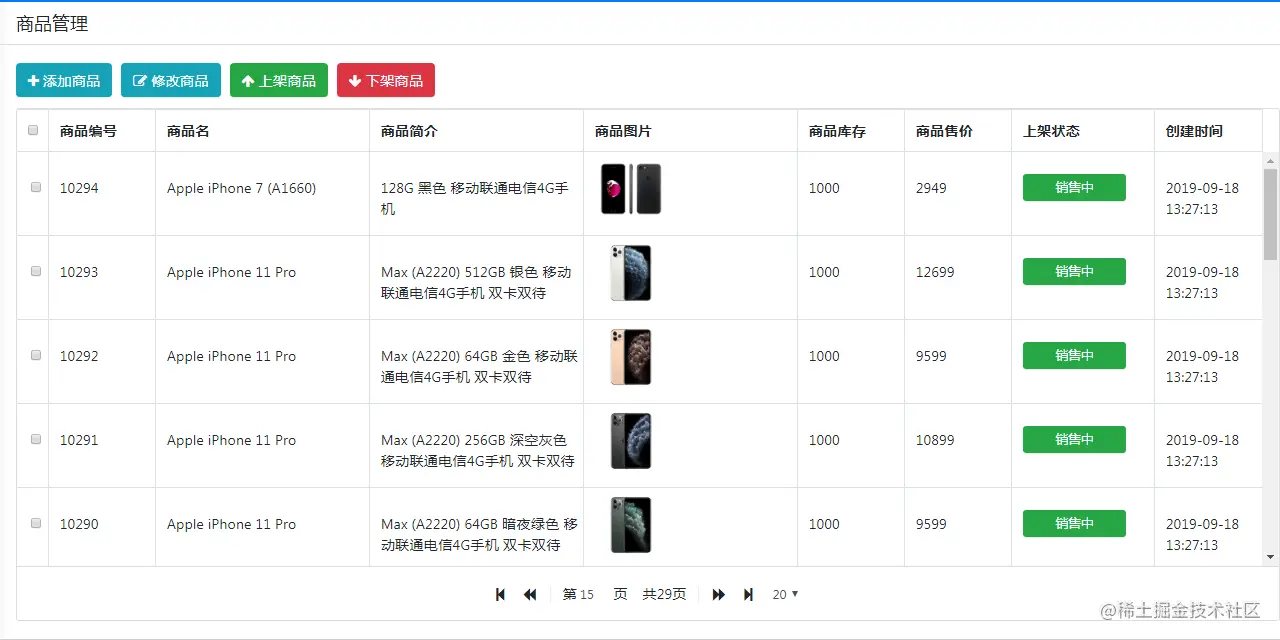Viewport: 1280px width, 640px height.
Task: View midnight green iPhone image for 10290
Action: 631,525
